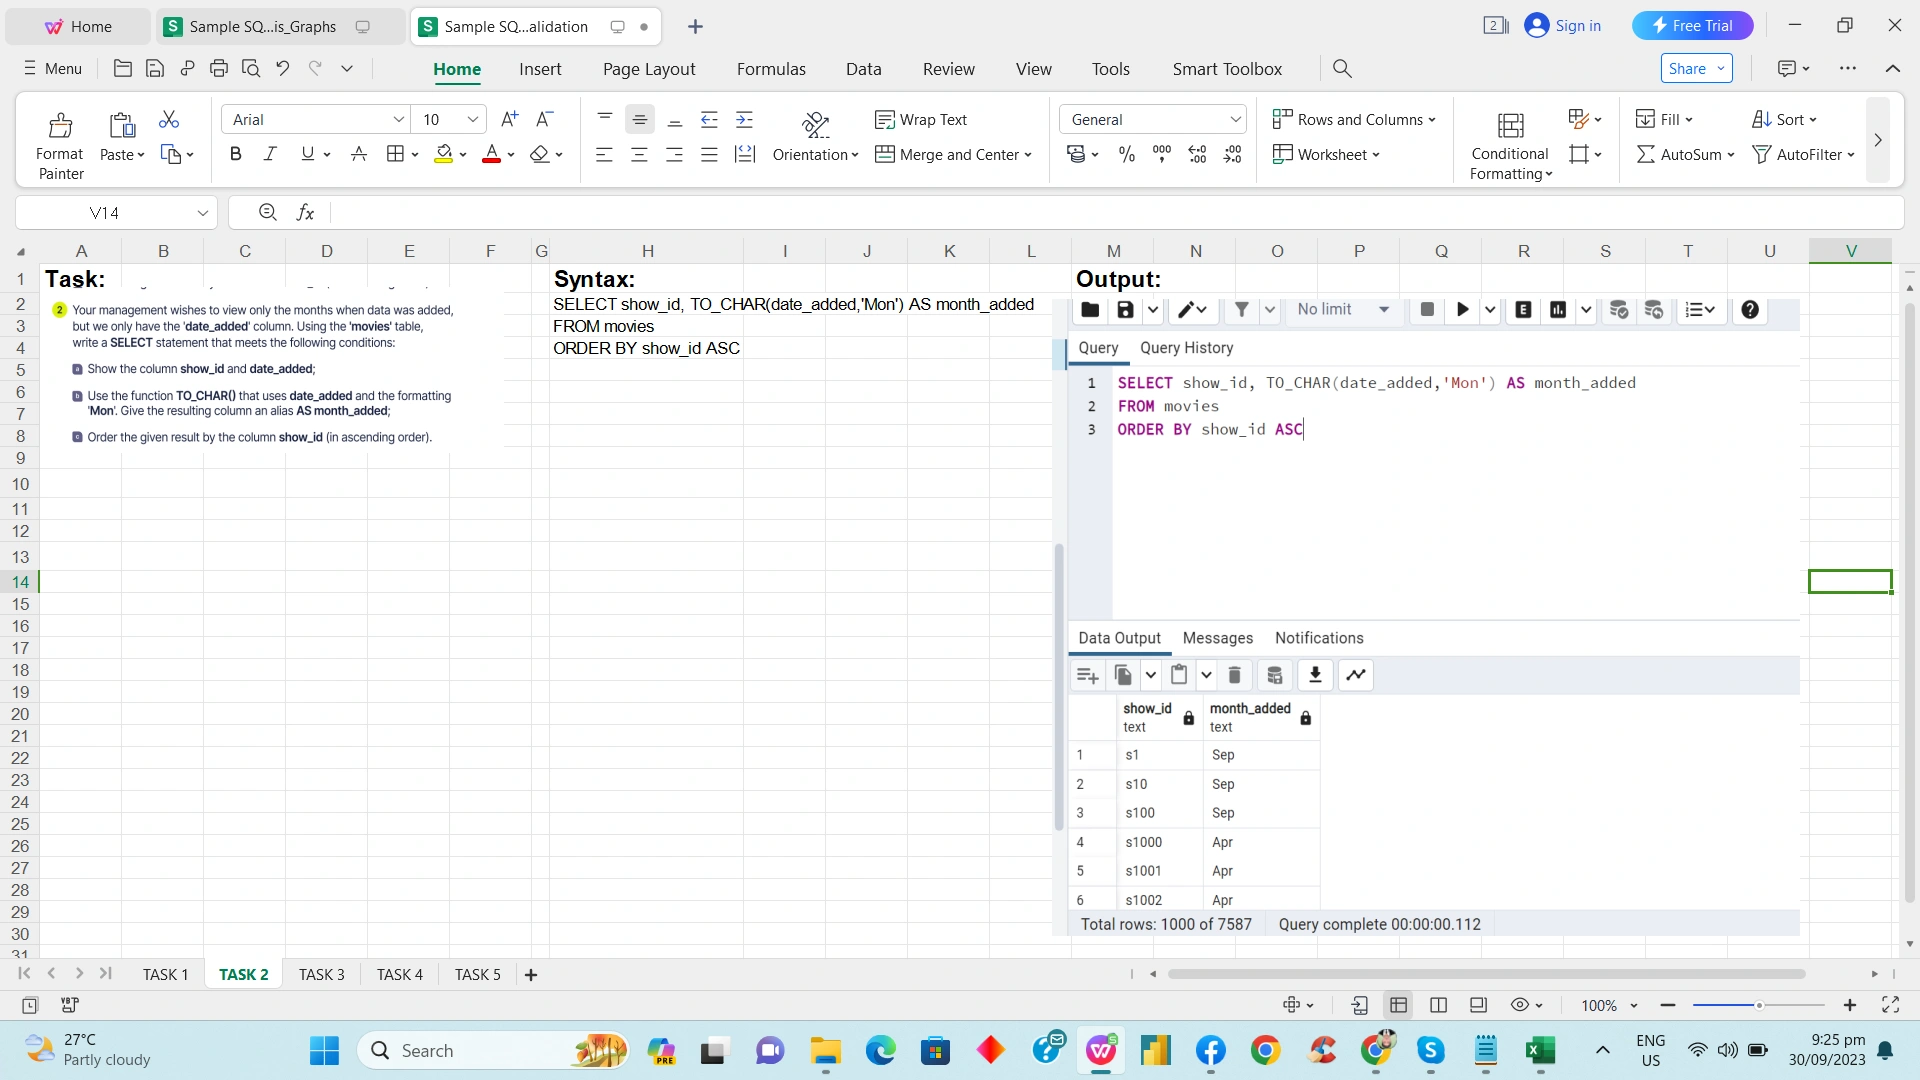
Task: Toggle bold formatting in the ribbon
Action: [x=236, y=154]
